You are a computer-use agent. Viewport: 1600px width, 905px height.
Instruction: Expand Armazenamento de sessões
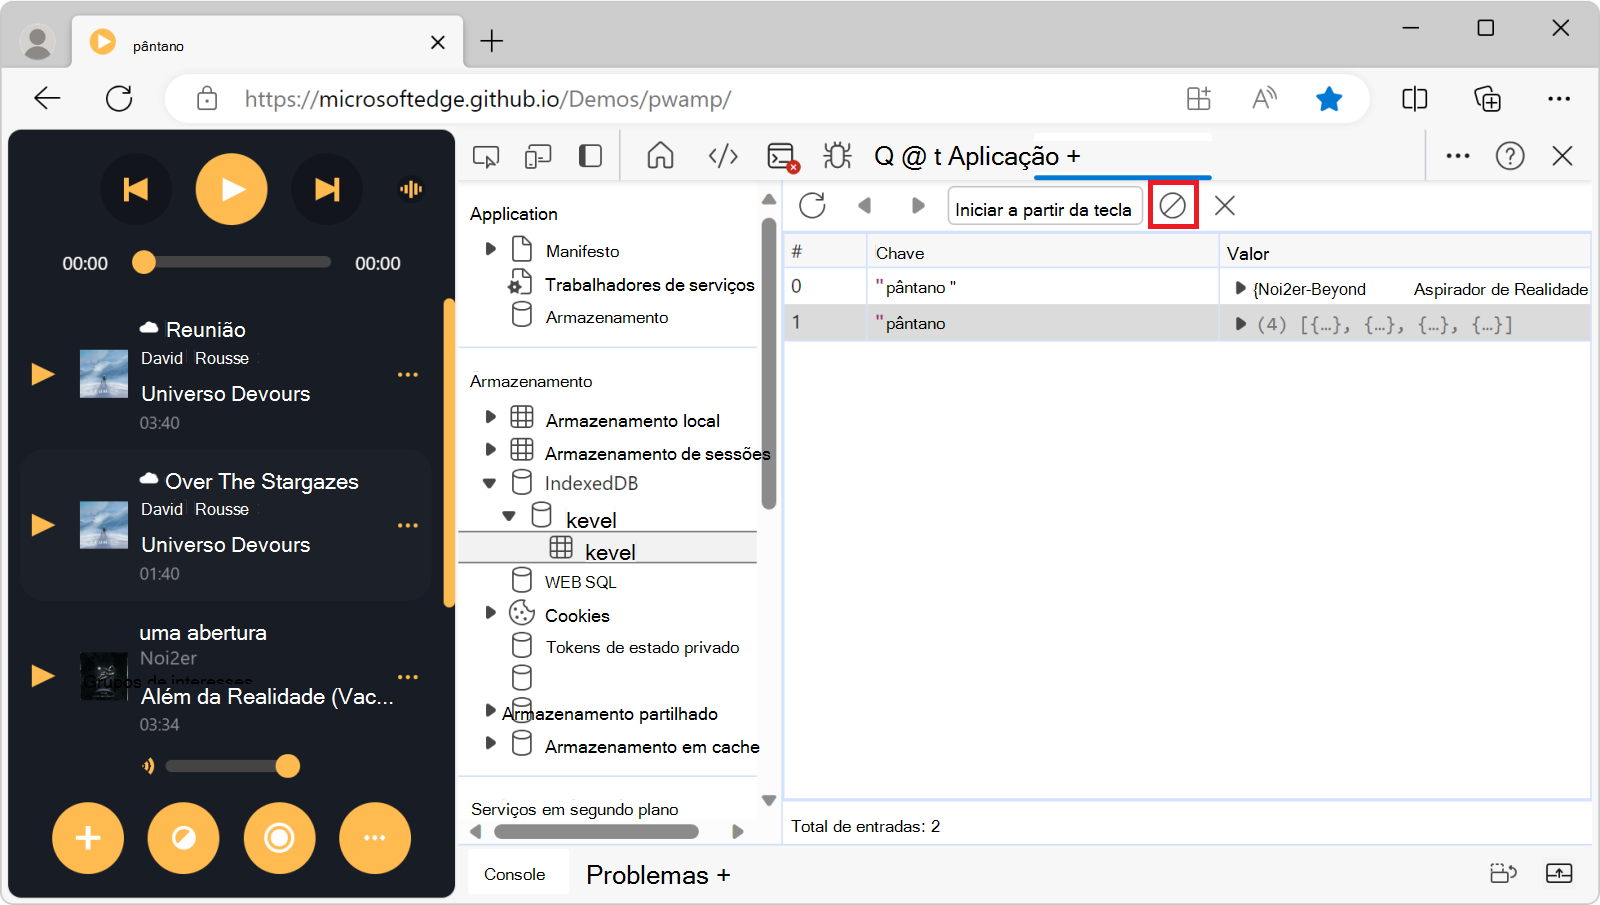pyautogui.click(x=490, y=450)
